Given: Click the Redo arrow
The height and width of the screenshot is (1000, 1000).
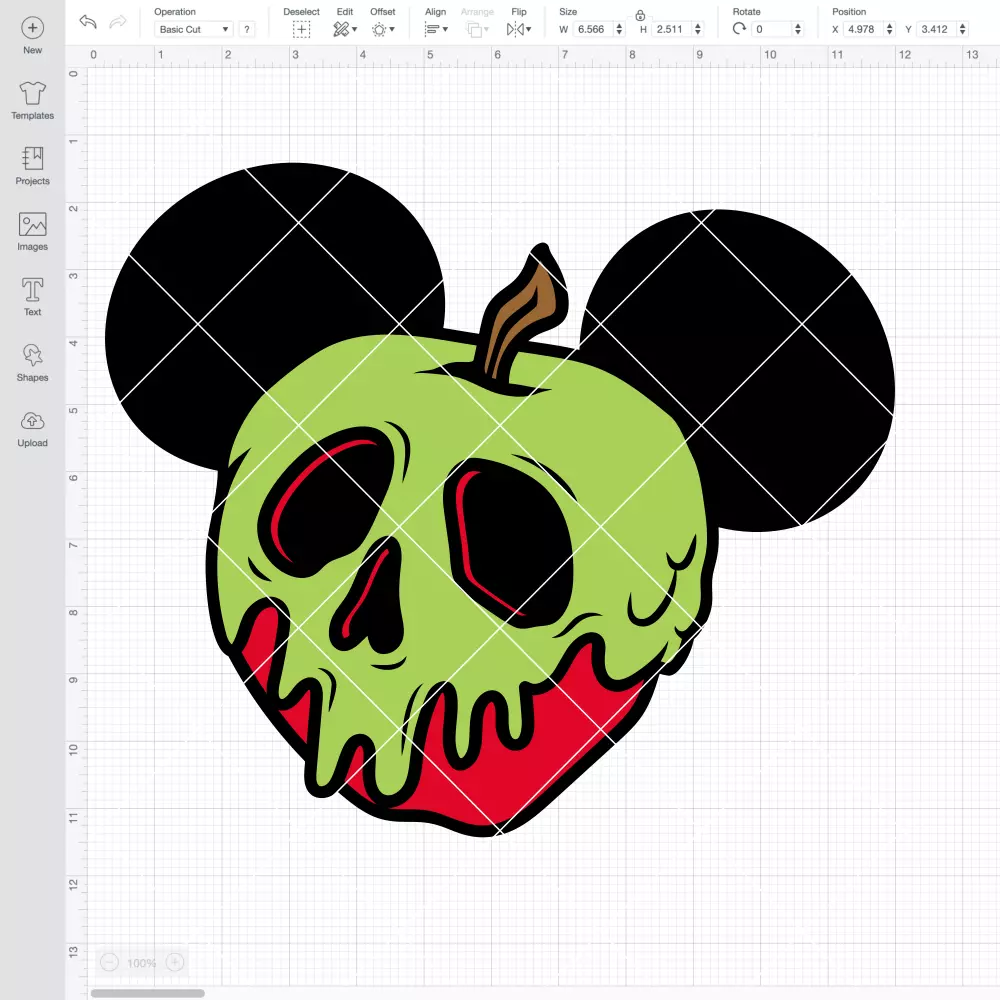Looking at the screenshot, I should point(117,22).
